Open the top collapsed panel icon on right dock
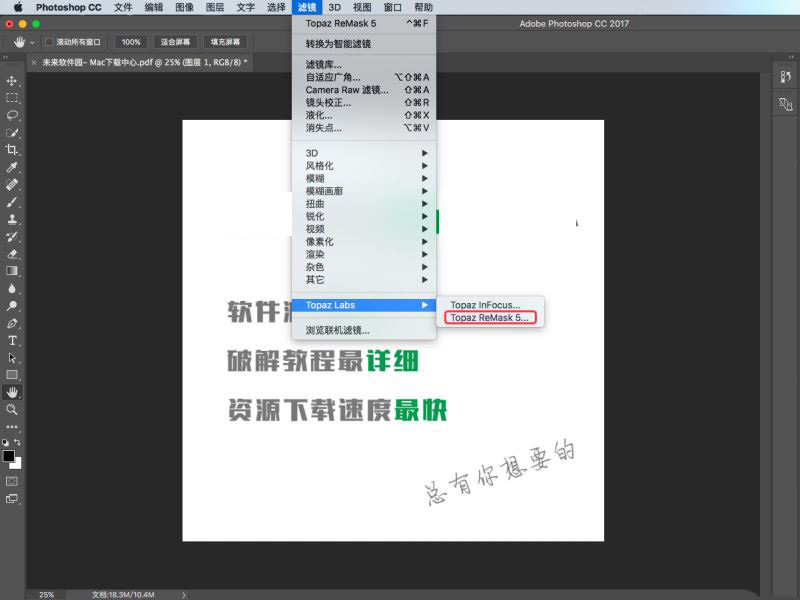800x600 pixels. [785, 77]
